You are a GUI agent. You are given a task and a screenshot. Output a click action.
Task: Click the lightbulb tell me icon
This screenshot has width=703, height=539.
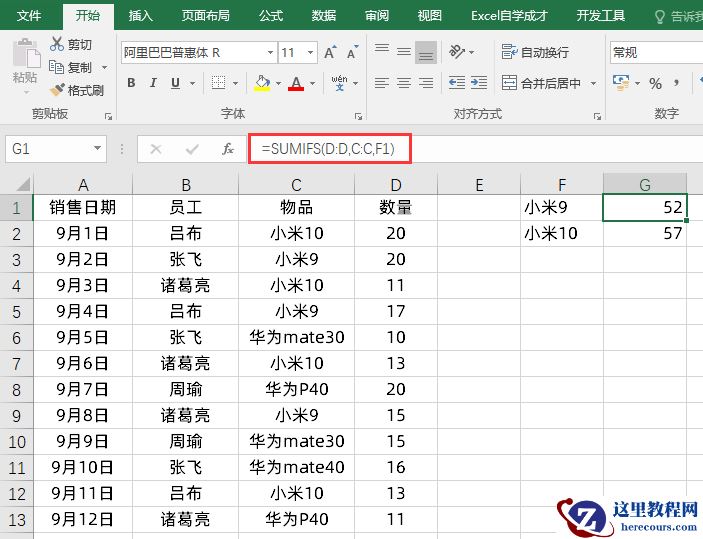[659, 17]
